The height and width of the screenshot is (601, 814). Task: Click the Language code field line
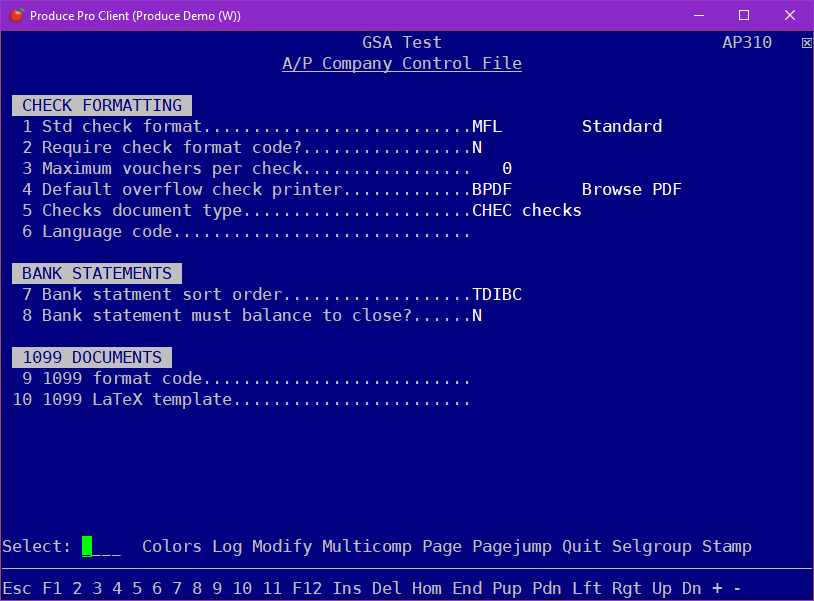pyautogui.click(x=246, y=231)
